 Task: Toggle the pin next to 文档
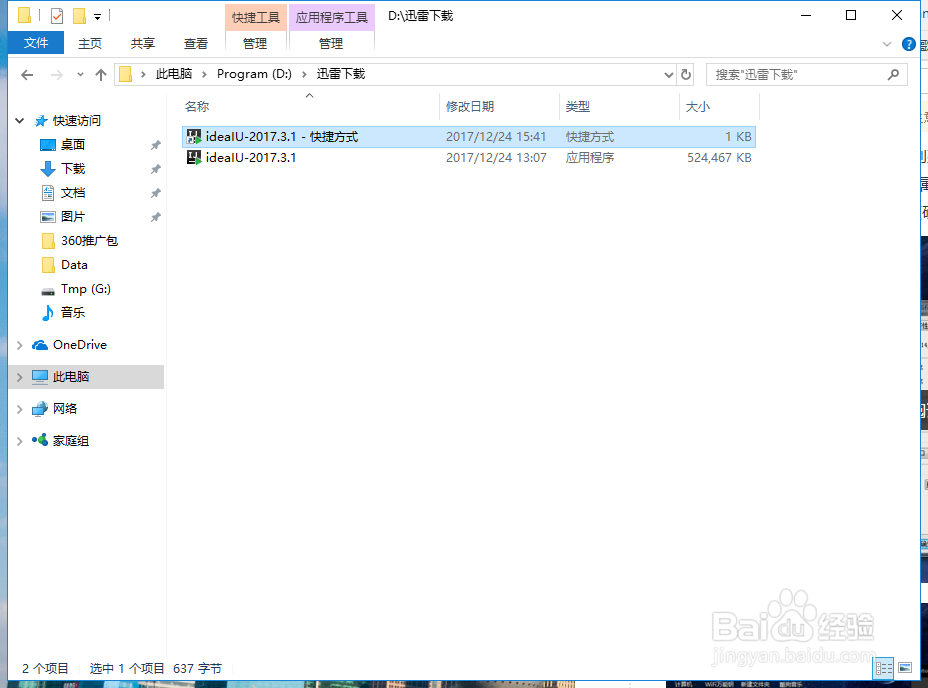coord(155,192)
